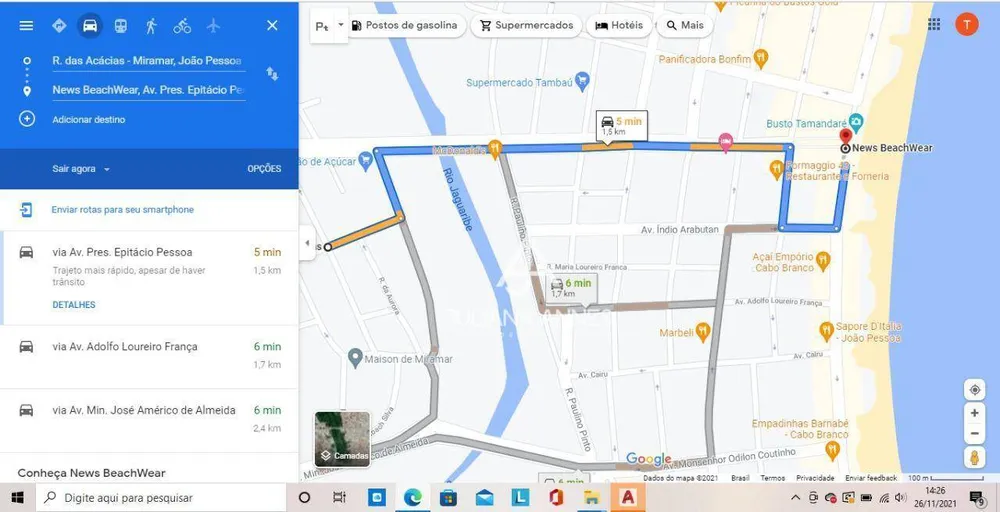1000x512 pixels.
Task: Zoom in on the map
Action: (974, 413)
